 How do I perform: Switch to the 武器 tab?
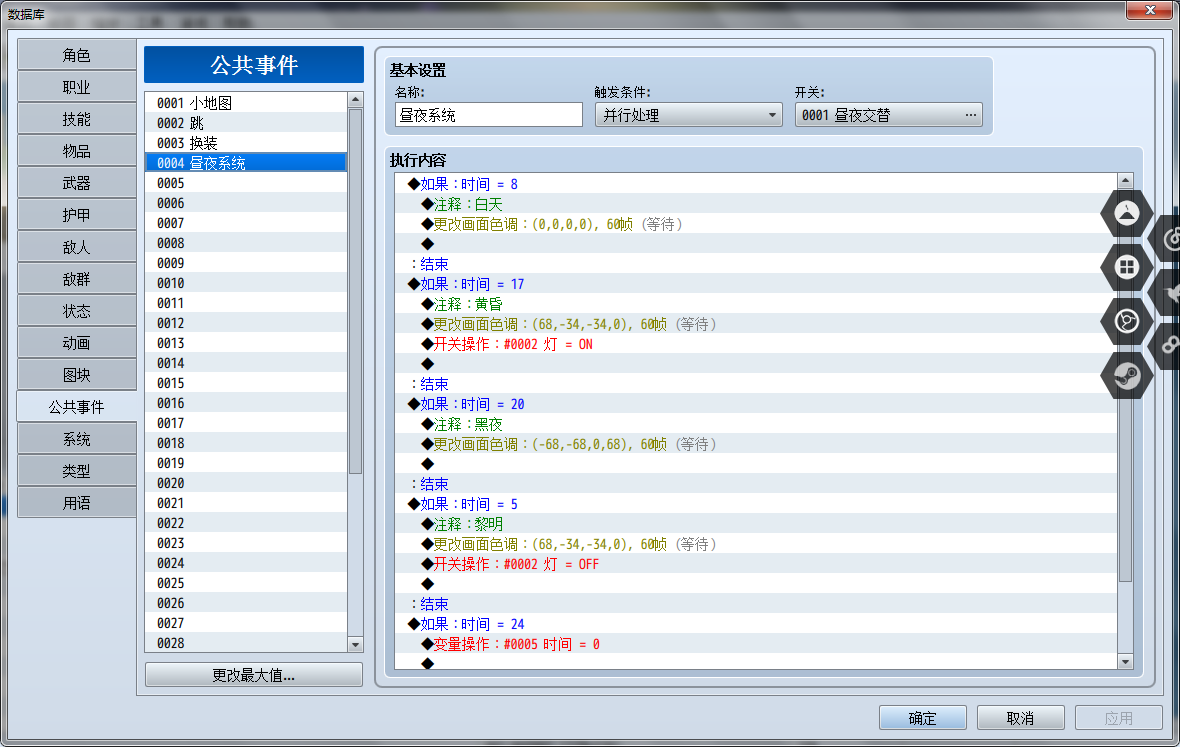[x=76, y=184]
